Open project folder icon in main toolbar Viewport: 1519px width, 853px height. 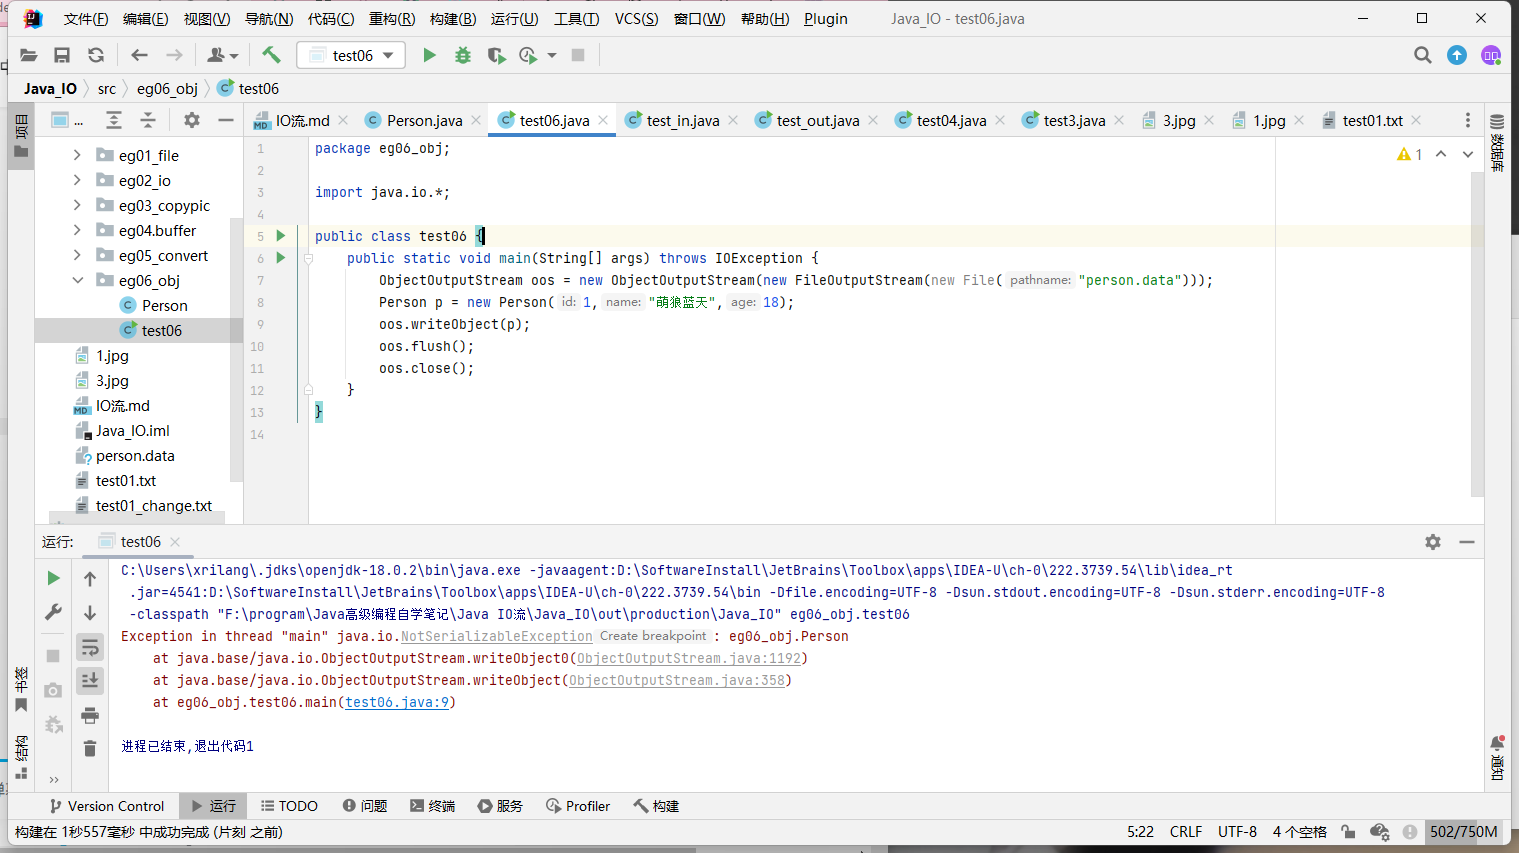[29, 55]
